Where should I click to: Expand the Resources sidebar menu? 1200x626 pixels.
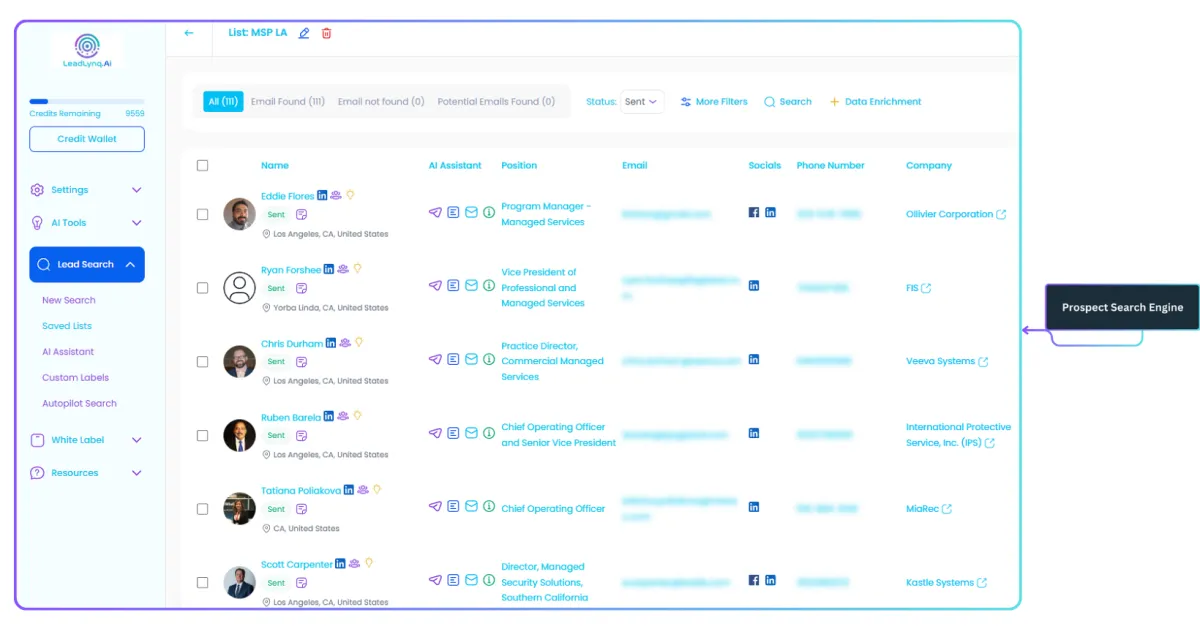pos(87,473)
